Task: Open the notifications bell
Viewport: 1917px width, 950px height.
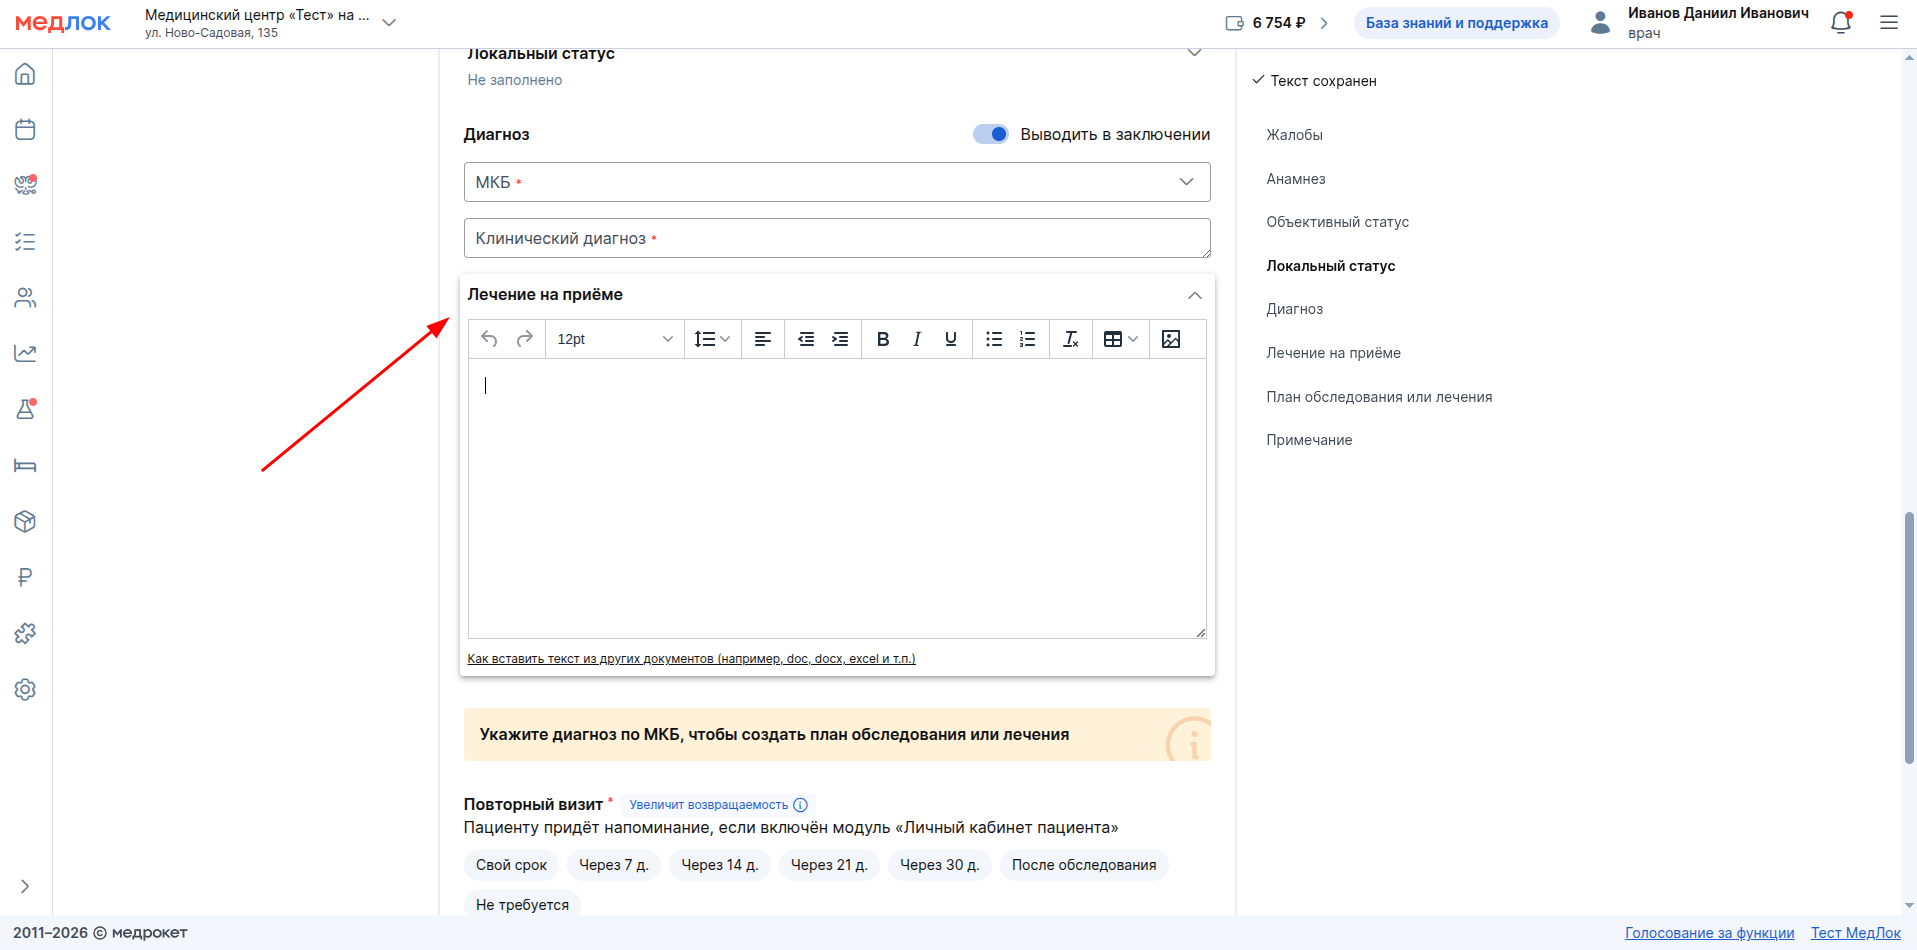Action: click(x=1840, y=23)
